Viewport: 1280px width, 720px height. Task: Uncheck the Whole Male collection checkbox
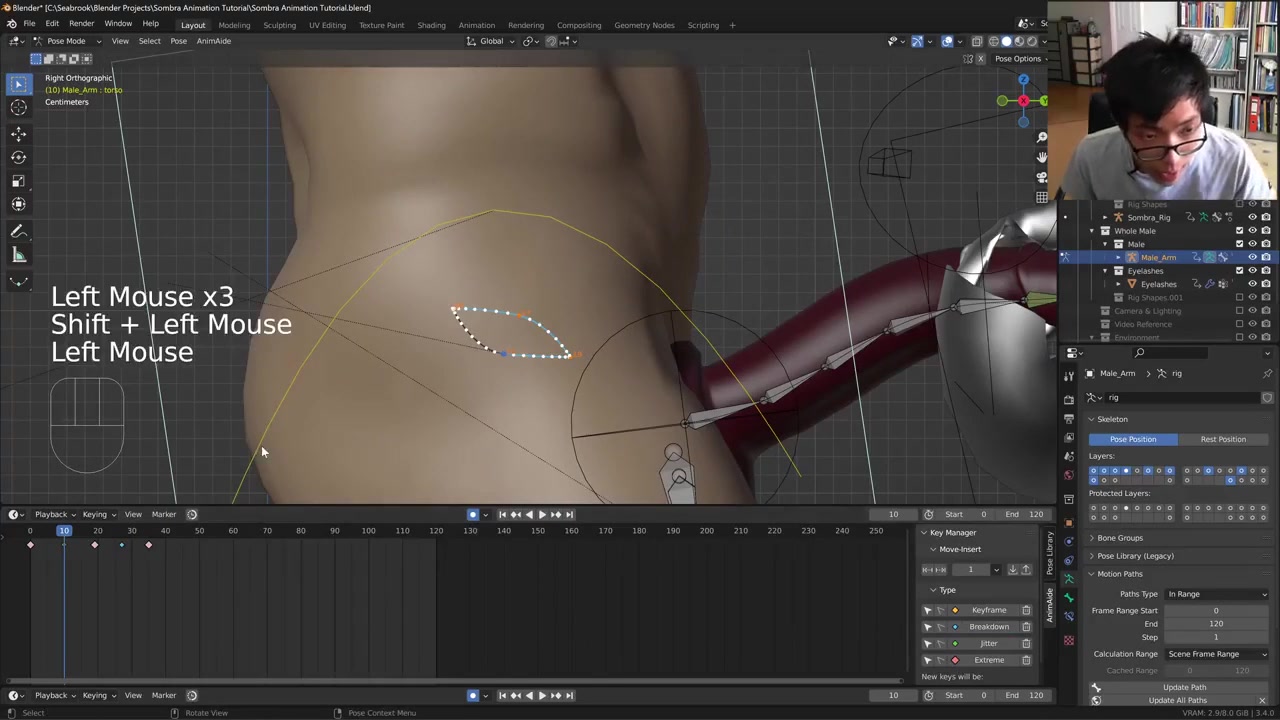pos(1239,231)
